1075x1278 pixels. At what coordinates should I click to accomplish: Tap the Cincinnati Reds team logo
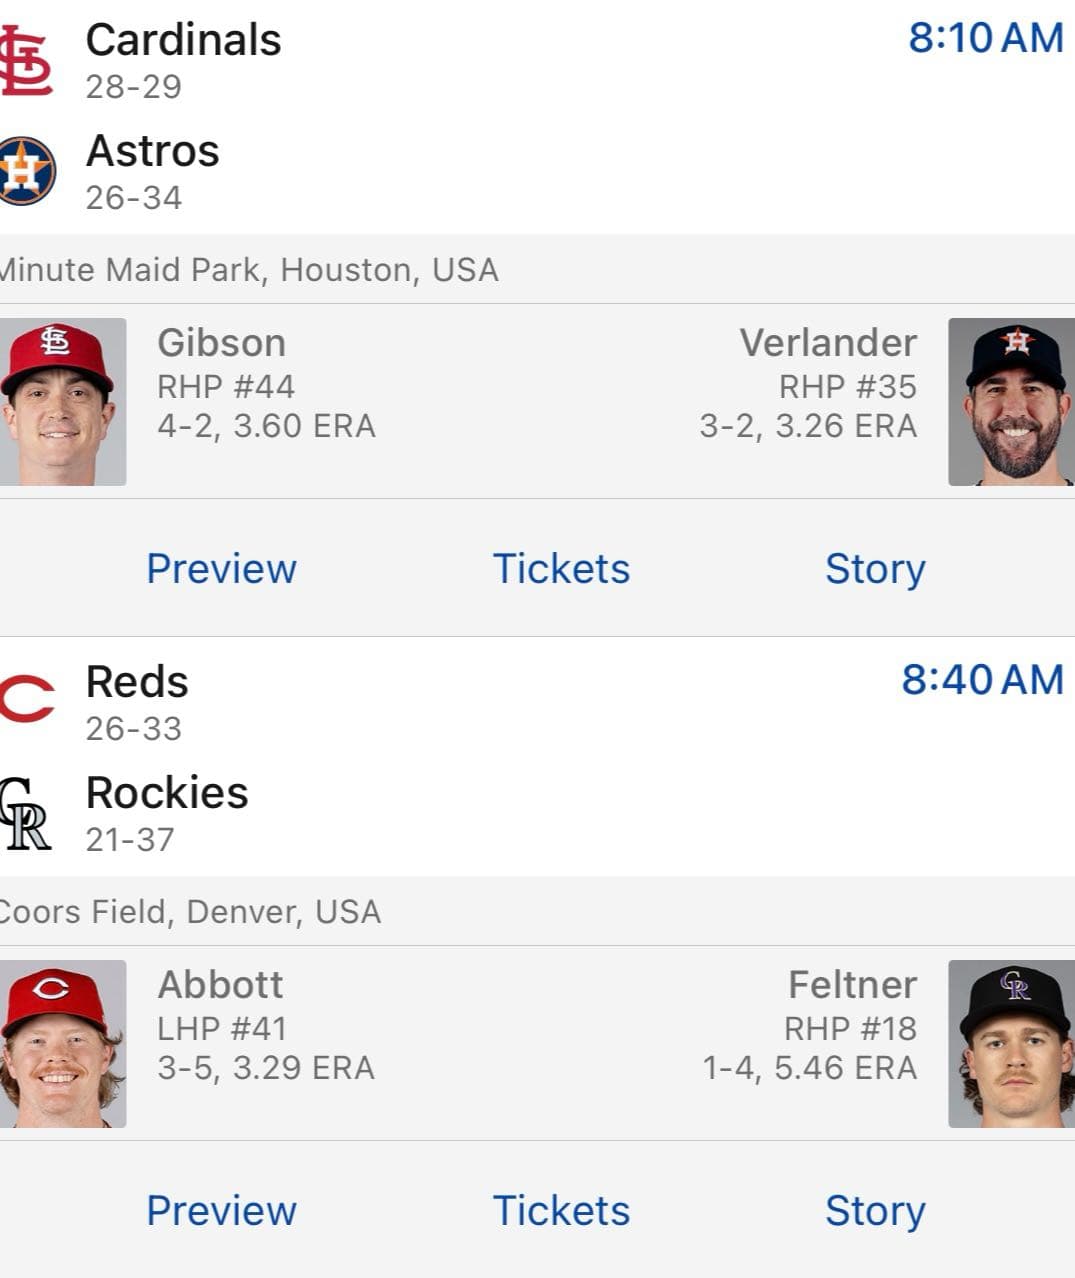pos(27,700)
